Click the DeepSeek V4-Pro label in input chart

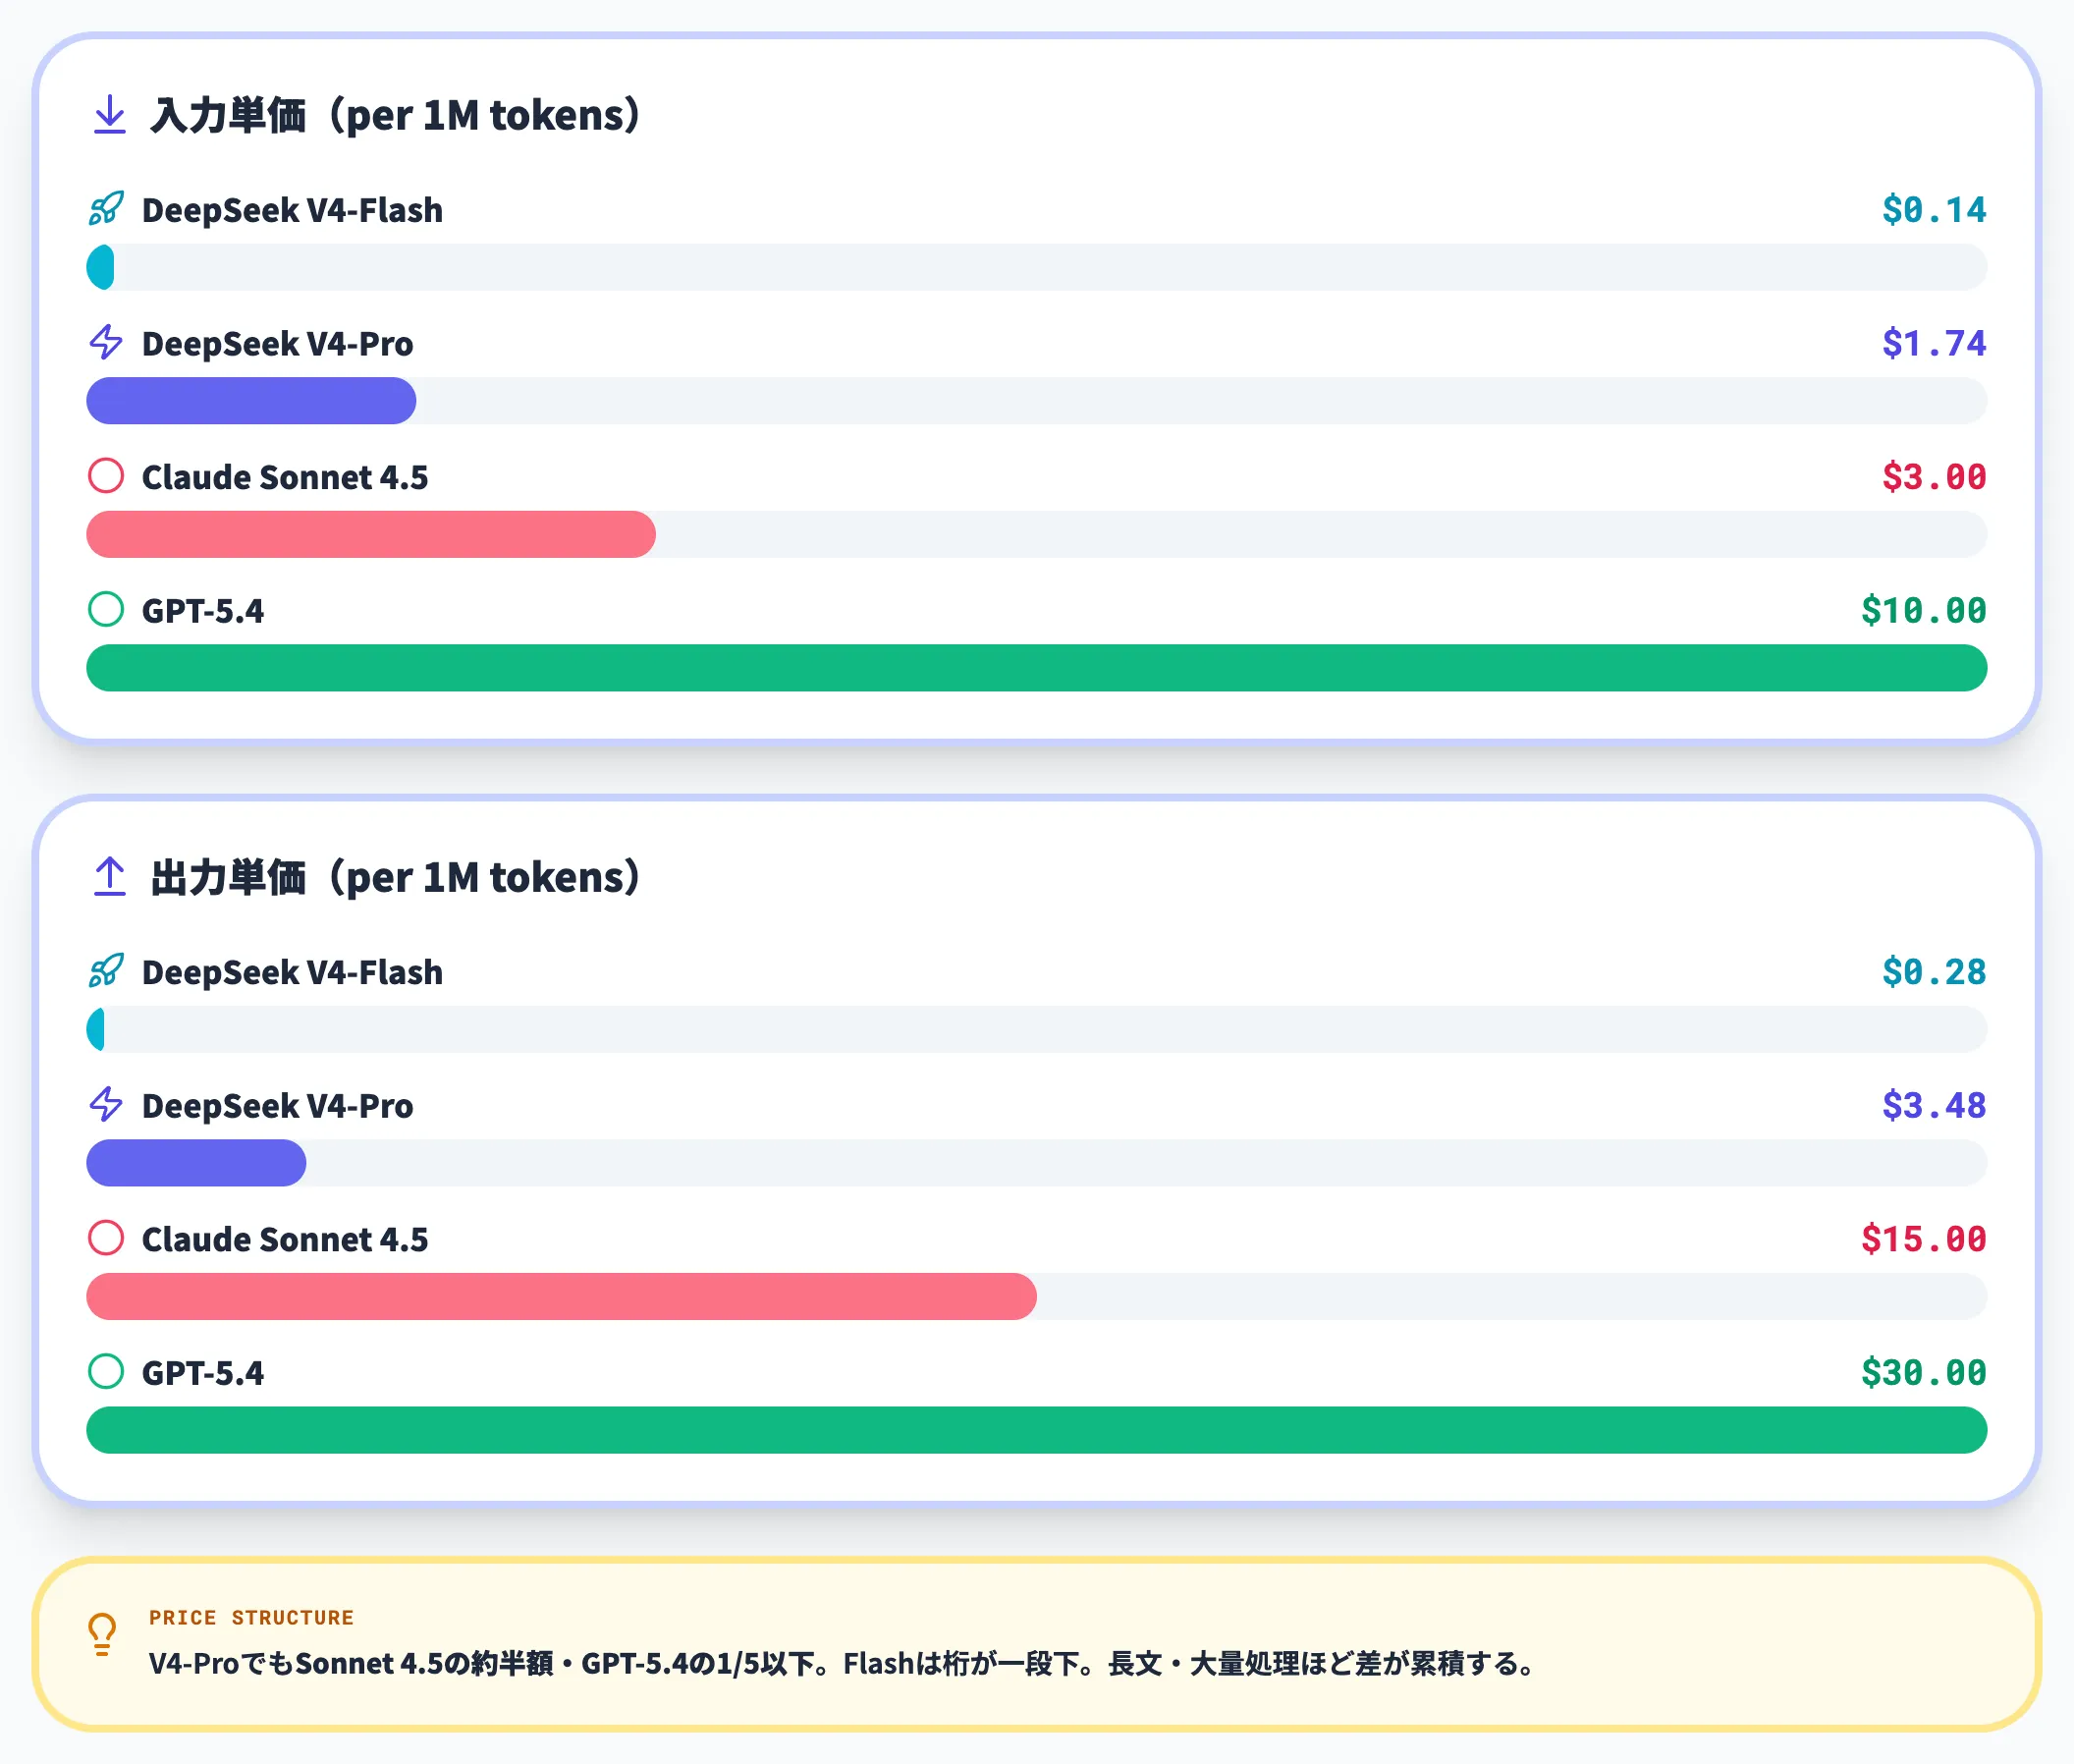[279, 344]
